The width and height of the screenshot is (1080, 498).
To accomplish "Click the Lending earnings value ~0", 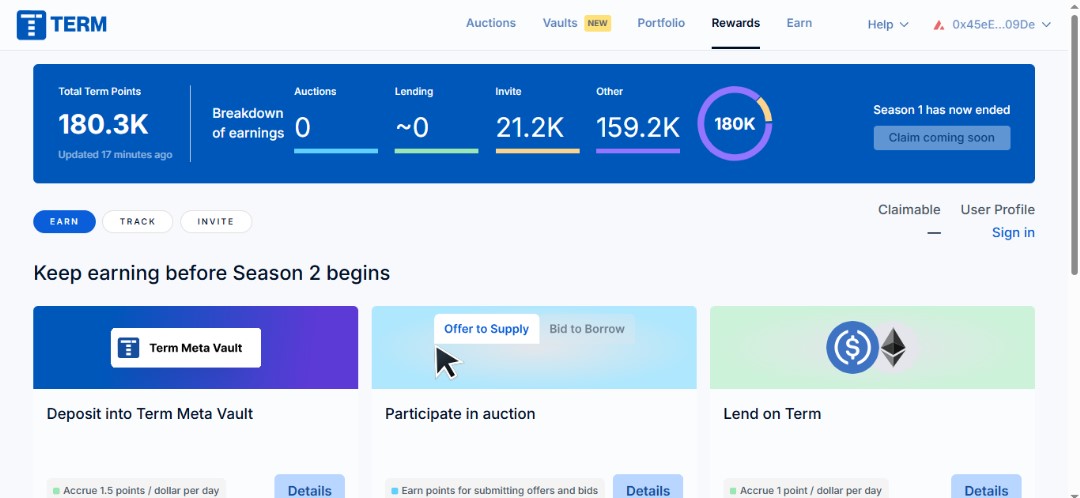I will pos(412,127).
